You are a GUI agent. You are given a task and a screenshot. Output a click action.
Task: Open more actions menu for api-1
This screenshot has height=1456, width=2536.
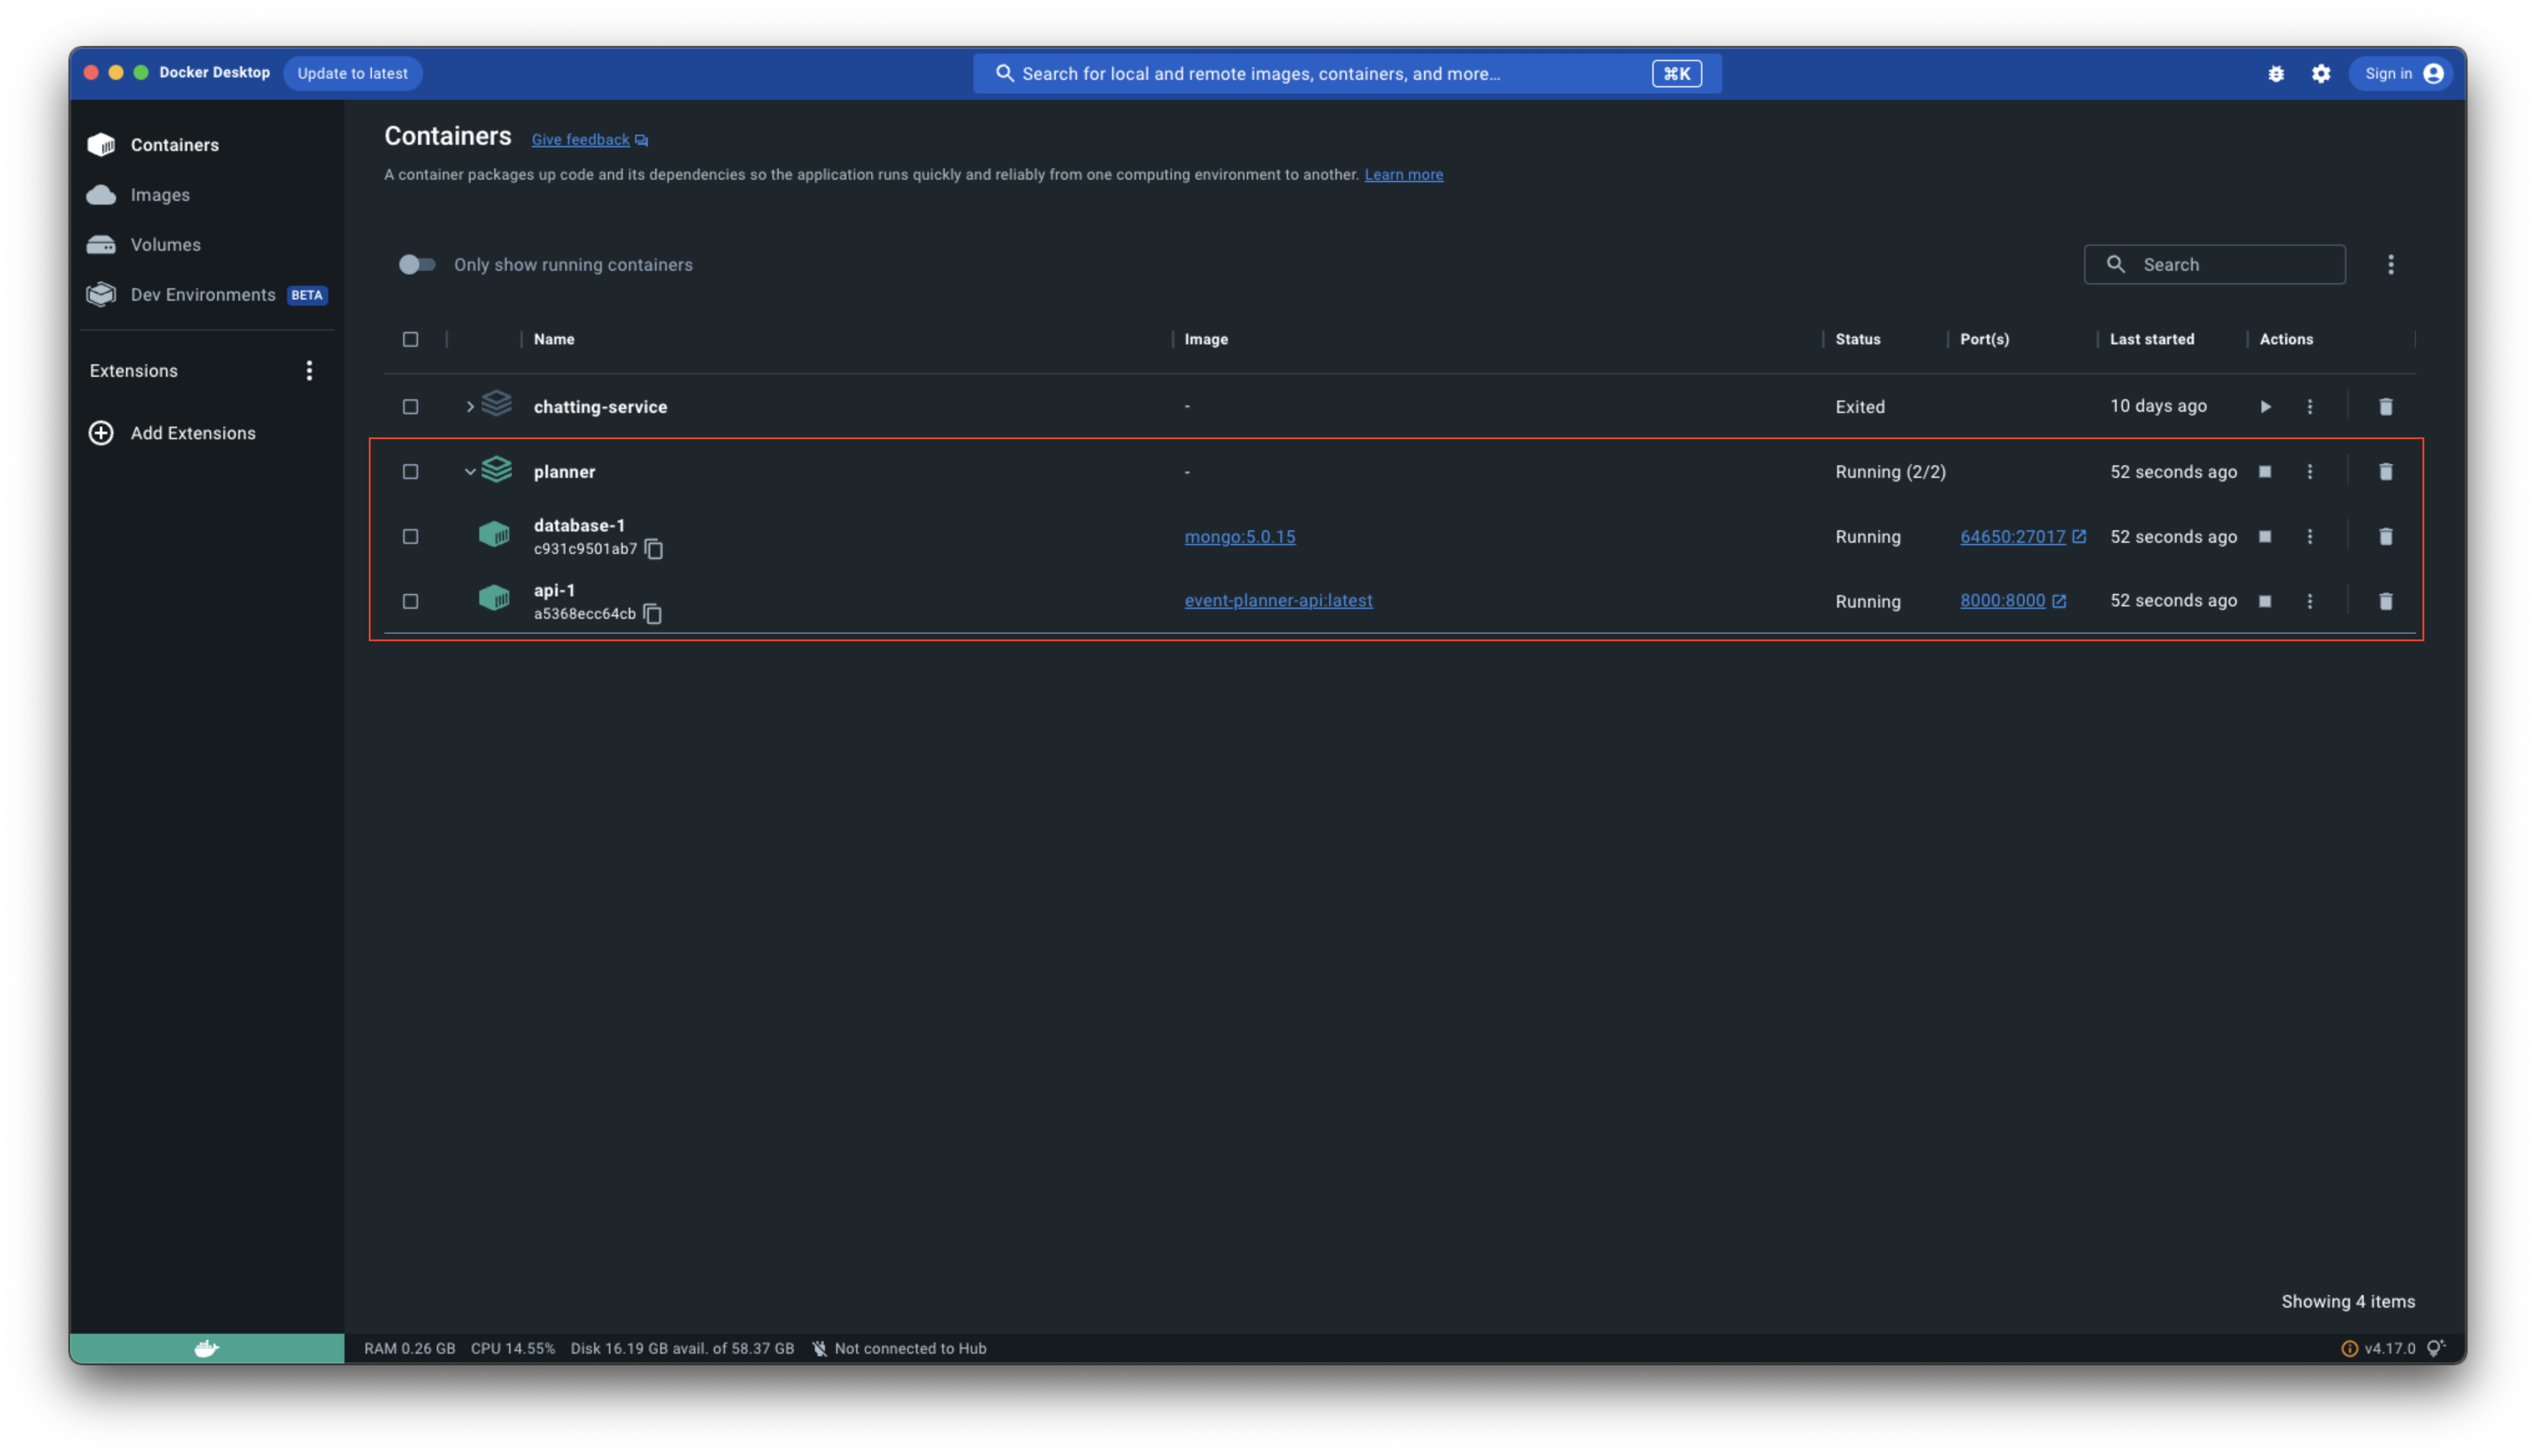click(x=2310, y=601)
